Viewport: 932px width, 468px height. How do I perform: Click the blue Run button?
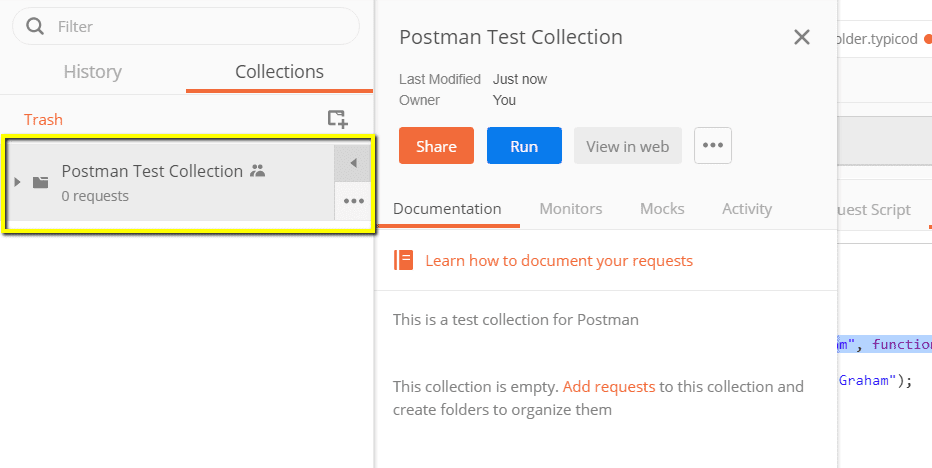click(x=524, y=146)
